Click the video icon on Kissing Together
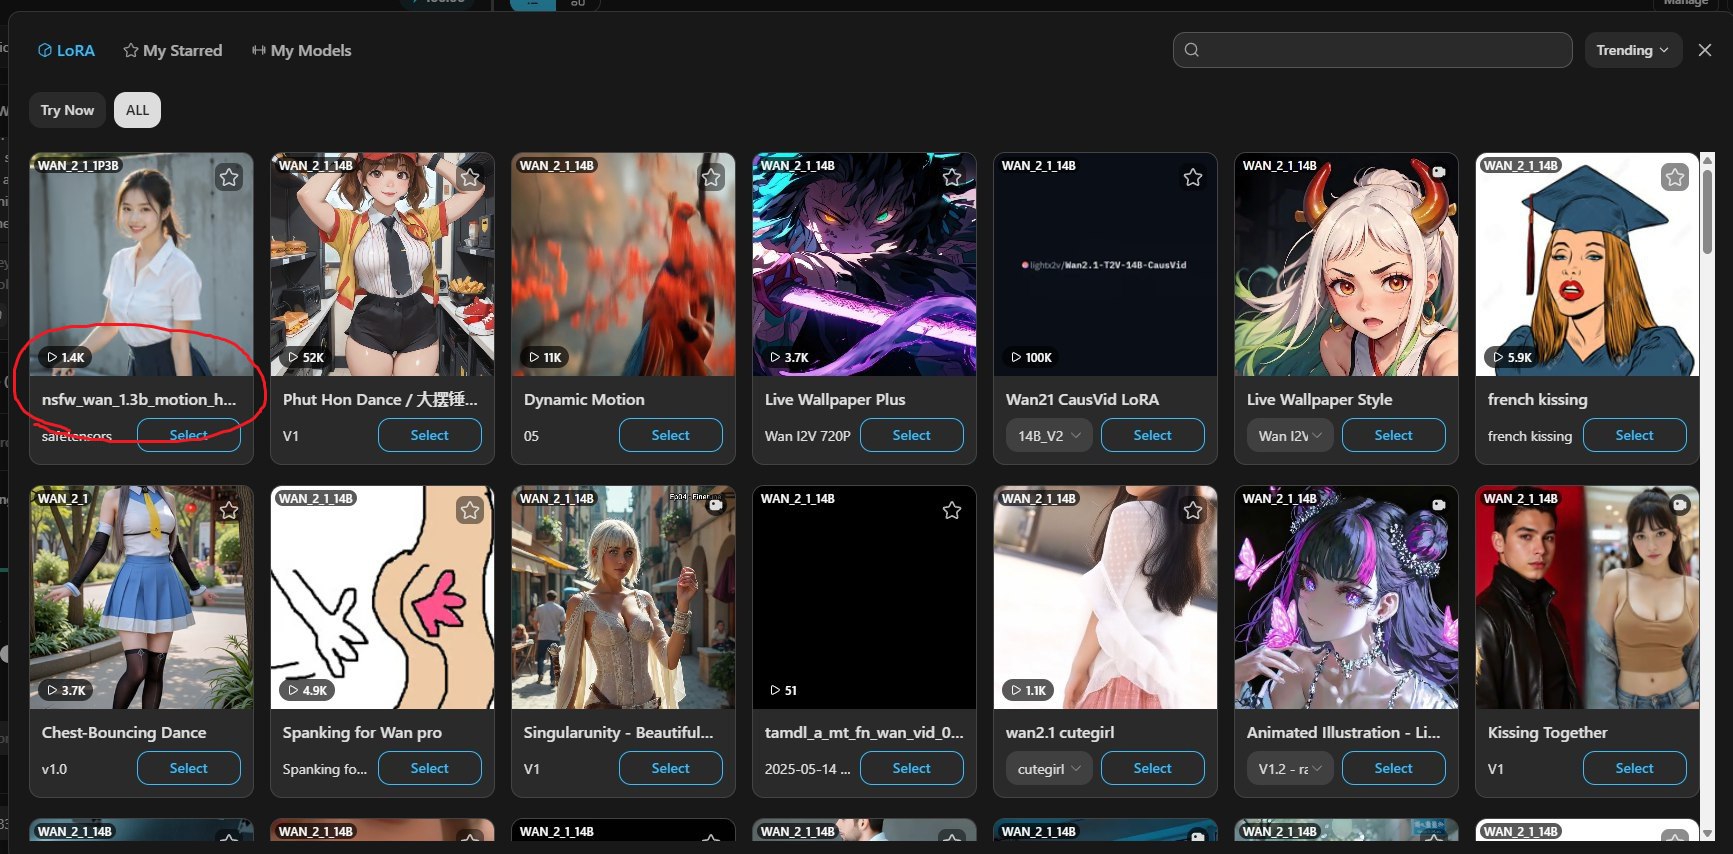 pyautogui.click(x=1679, y=505)
